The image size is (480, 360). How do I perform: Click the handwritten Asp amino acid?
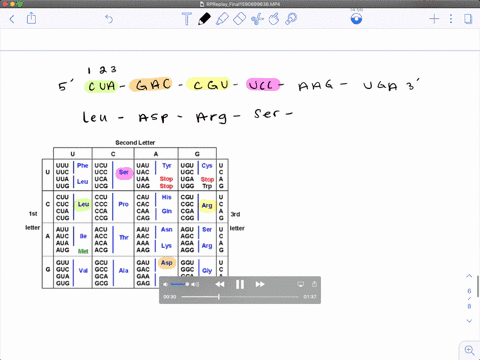(153, 118)
